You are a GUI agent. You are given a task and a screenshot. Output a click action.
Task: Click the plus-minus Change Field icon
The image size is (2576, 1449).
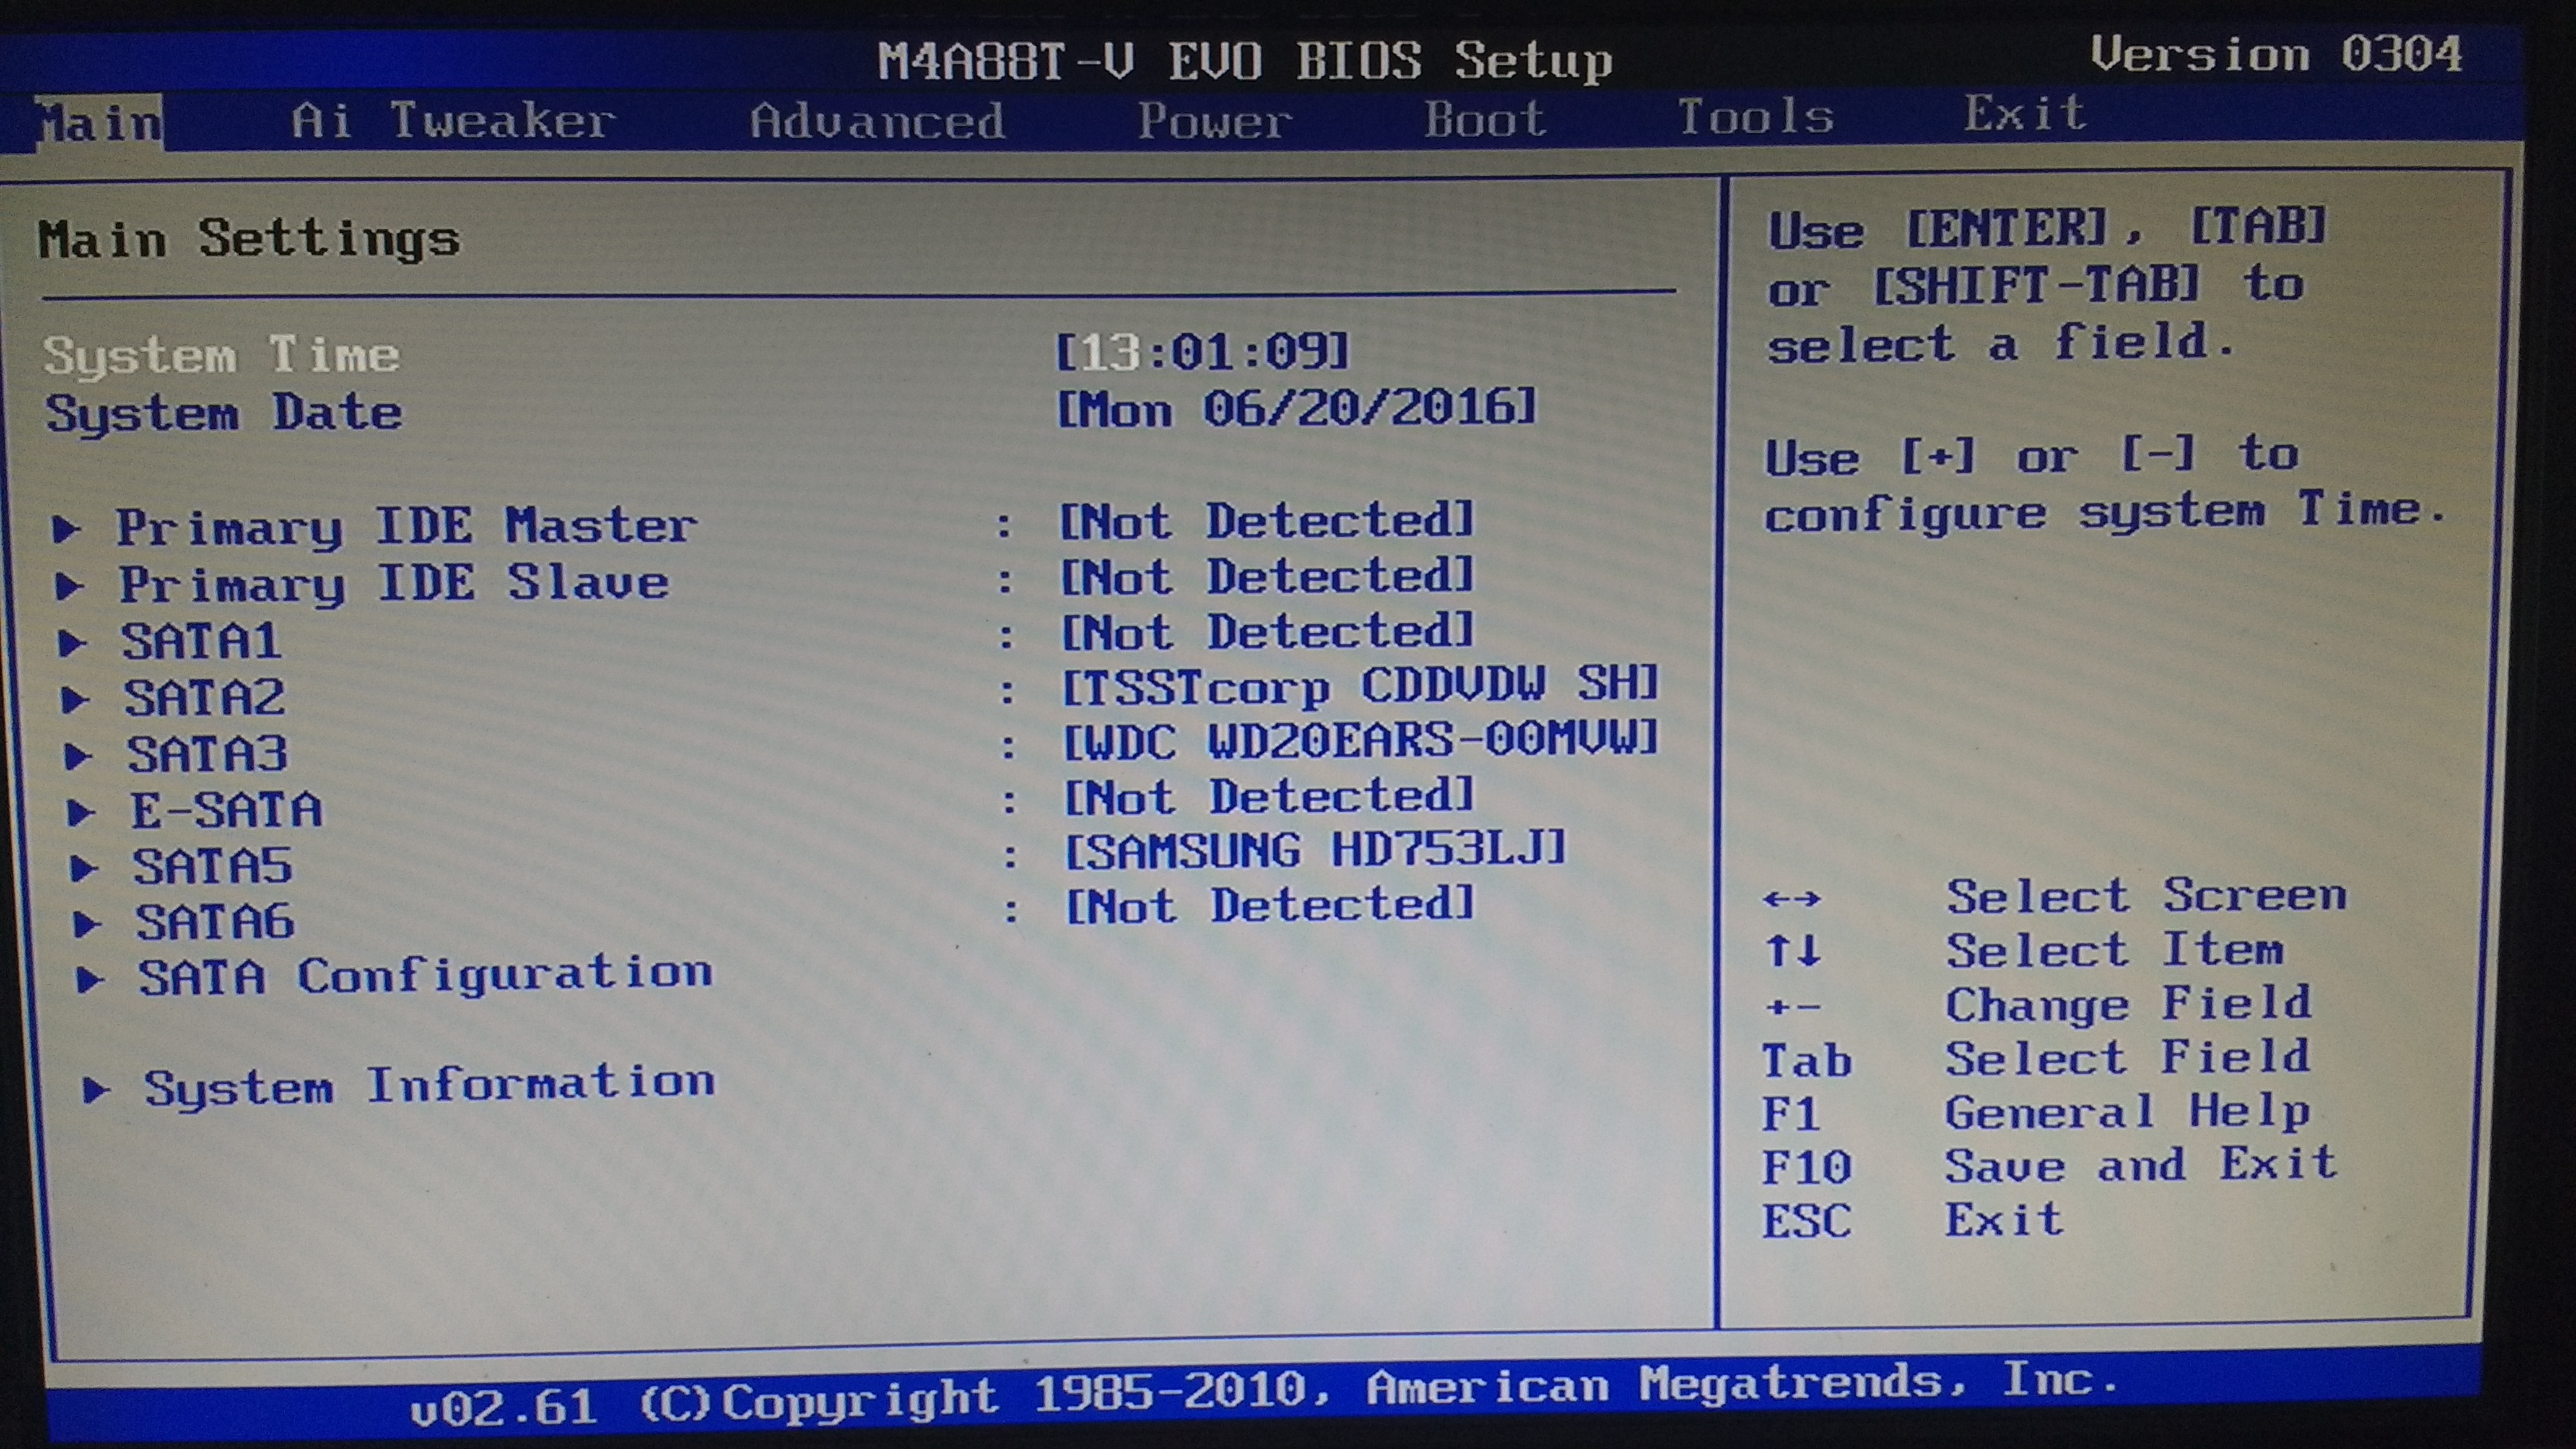pyautogui.click(x=1793, y=1007)
